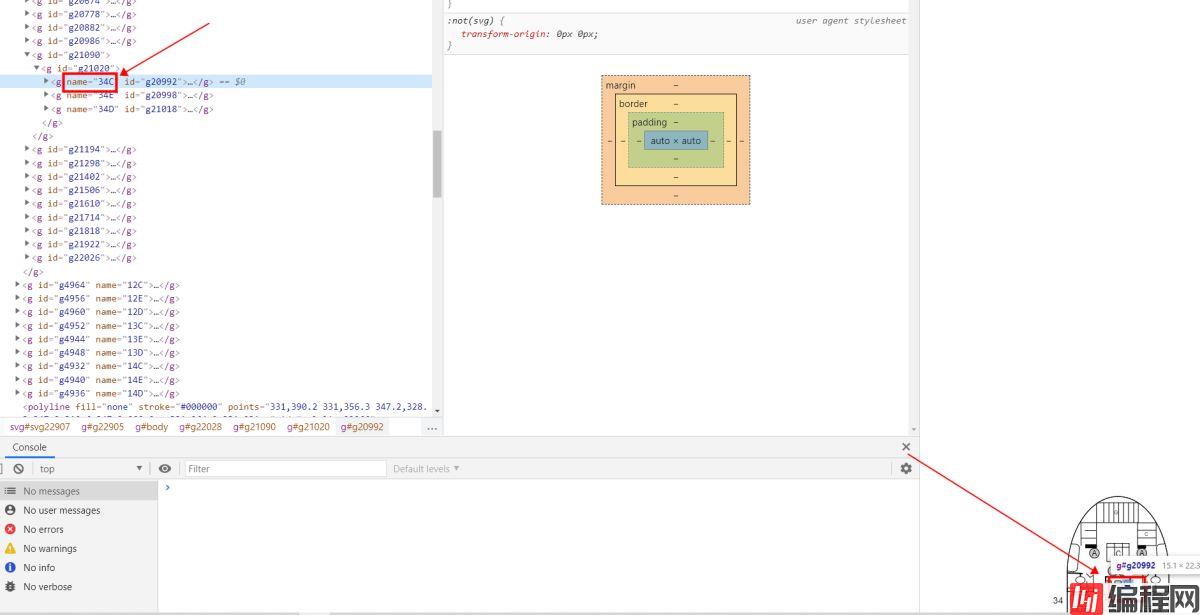1200x615 pixels.
Task: Collapse the g21090 tree node
Action: [27, 55]
